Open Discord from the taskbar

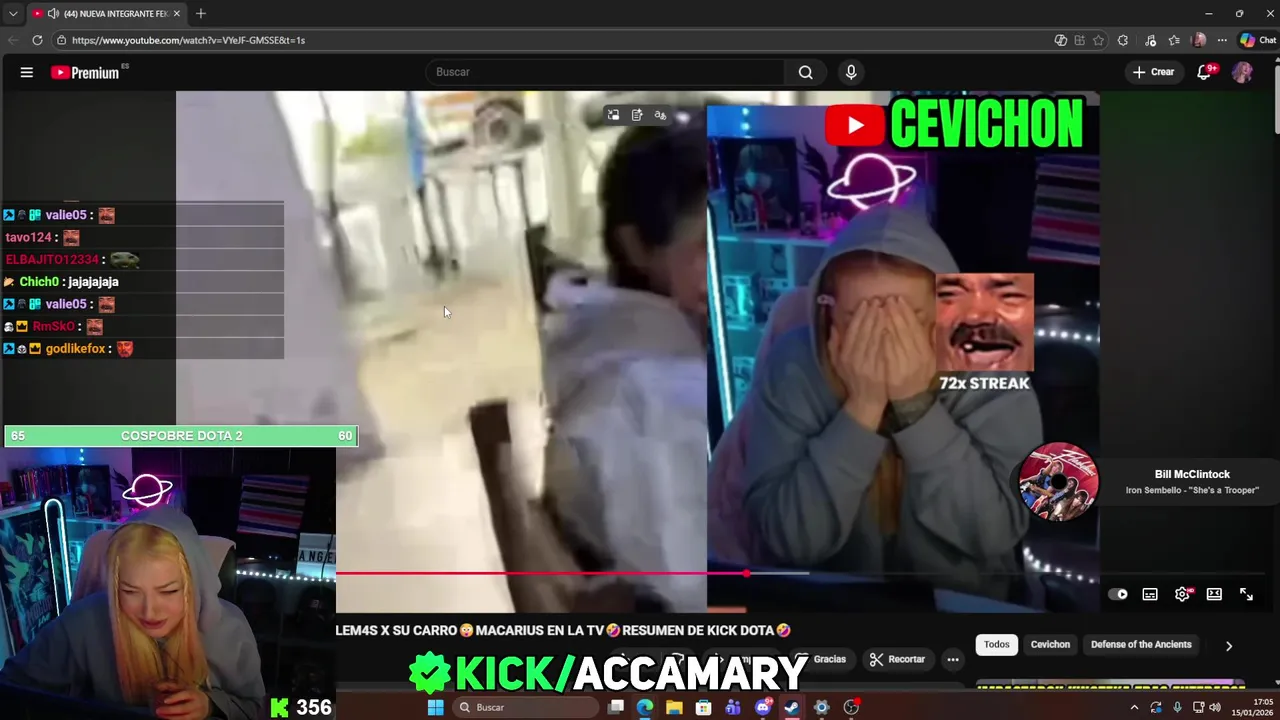coord(763,707)
